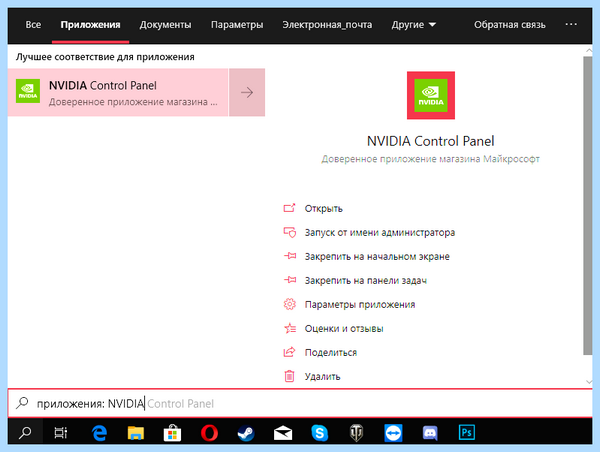600x452 pixels.
Task: Click Обратная связь feedback button
Action: tap(510, 25)
